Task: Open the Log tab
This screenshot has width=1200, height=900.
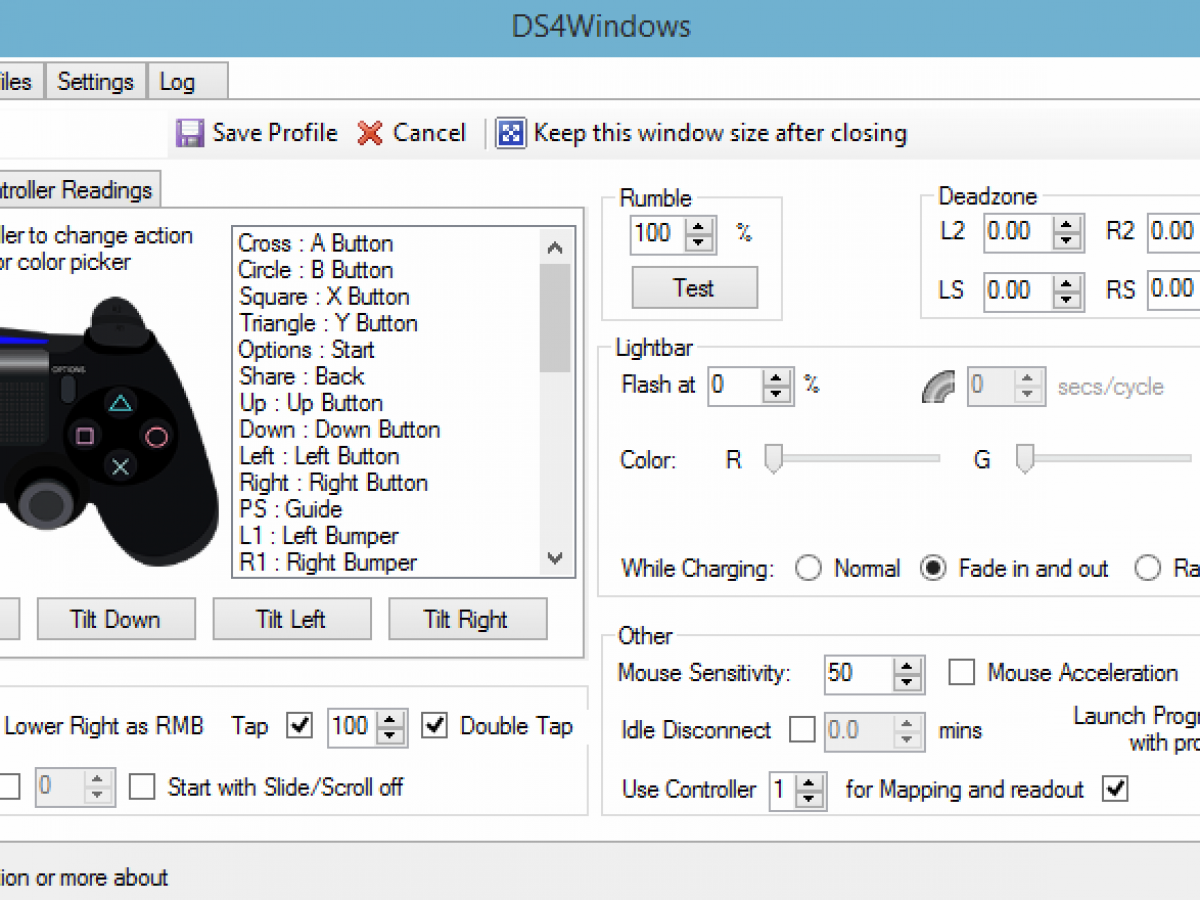Action: tap(187, 82)
